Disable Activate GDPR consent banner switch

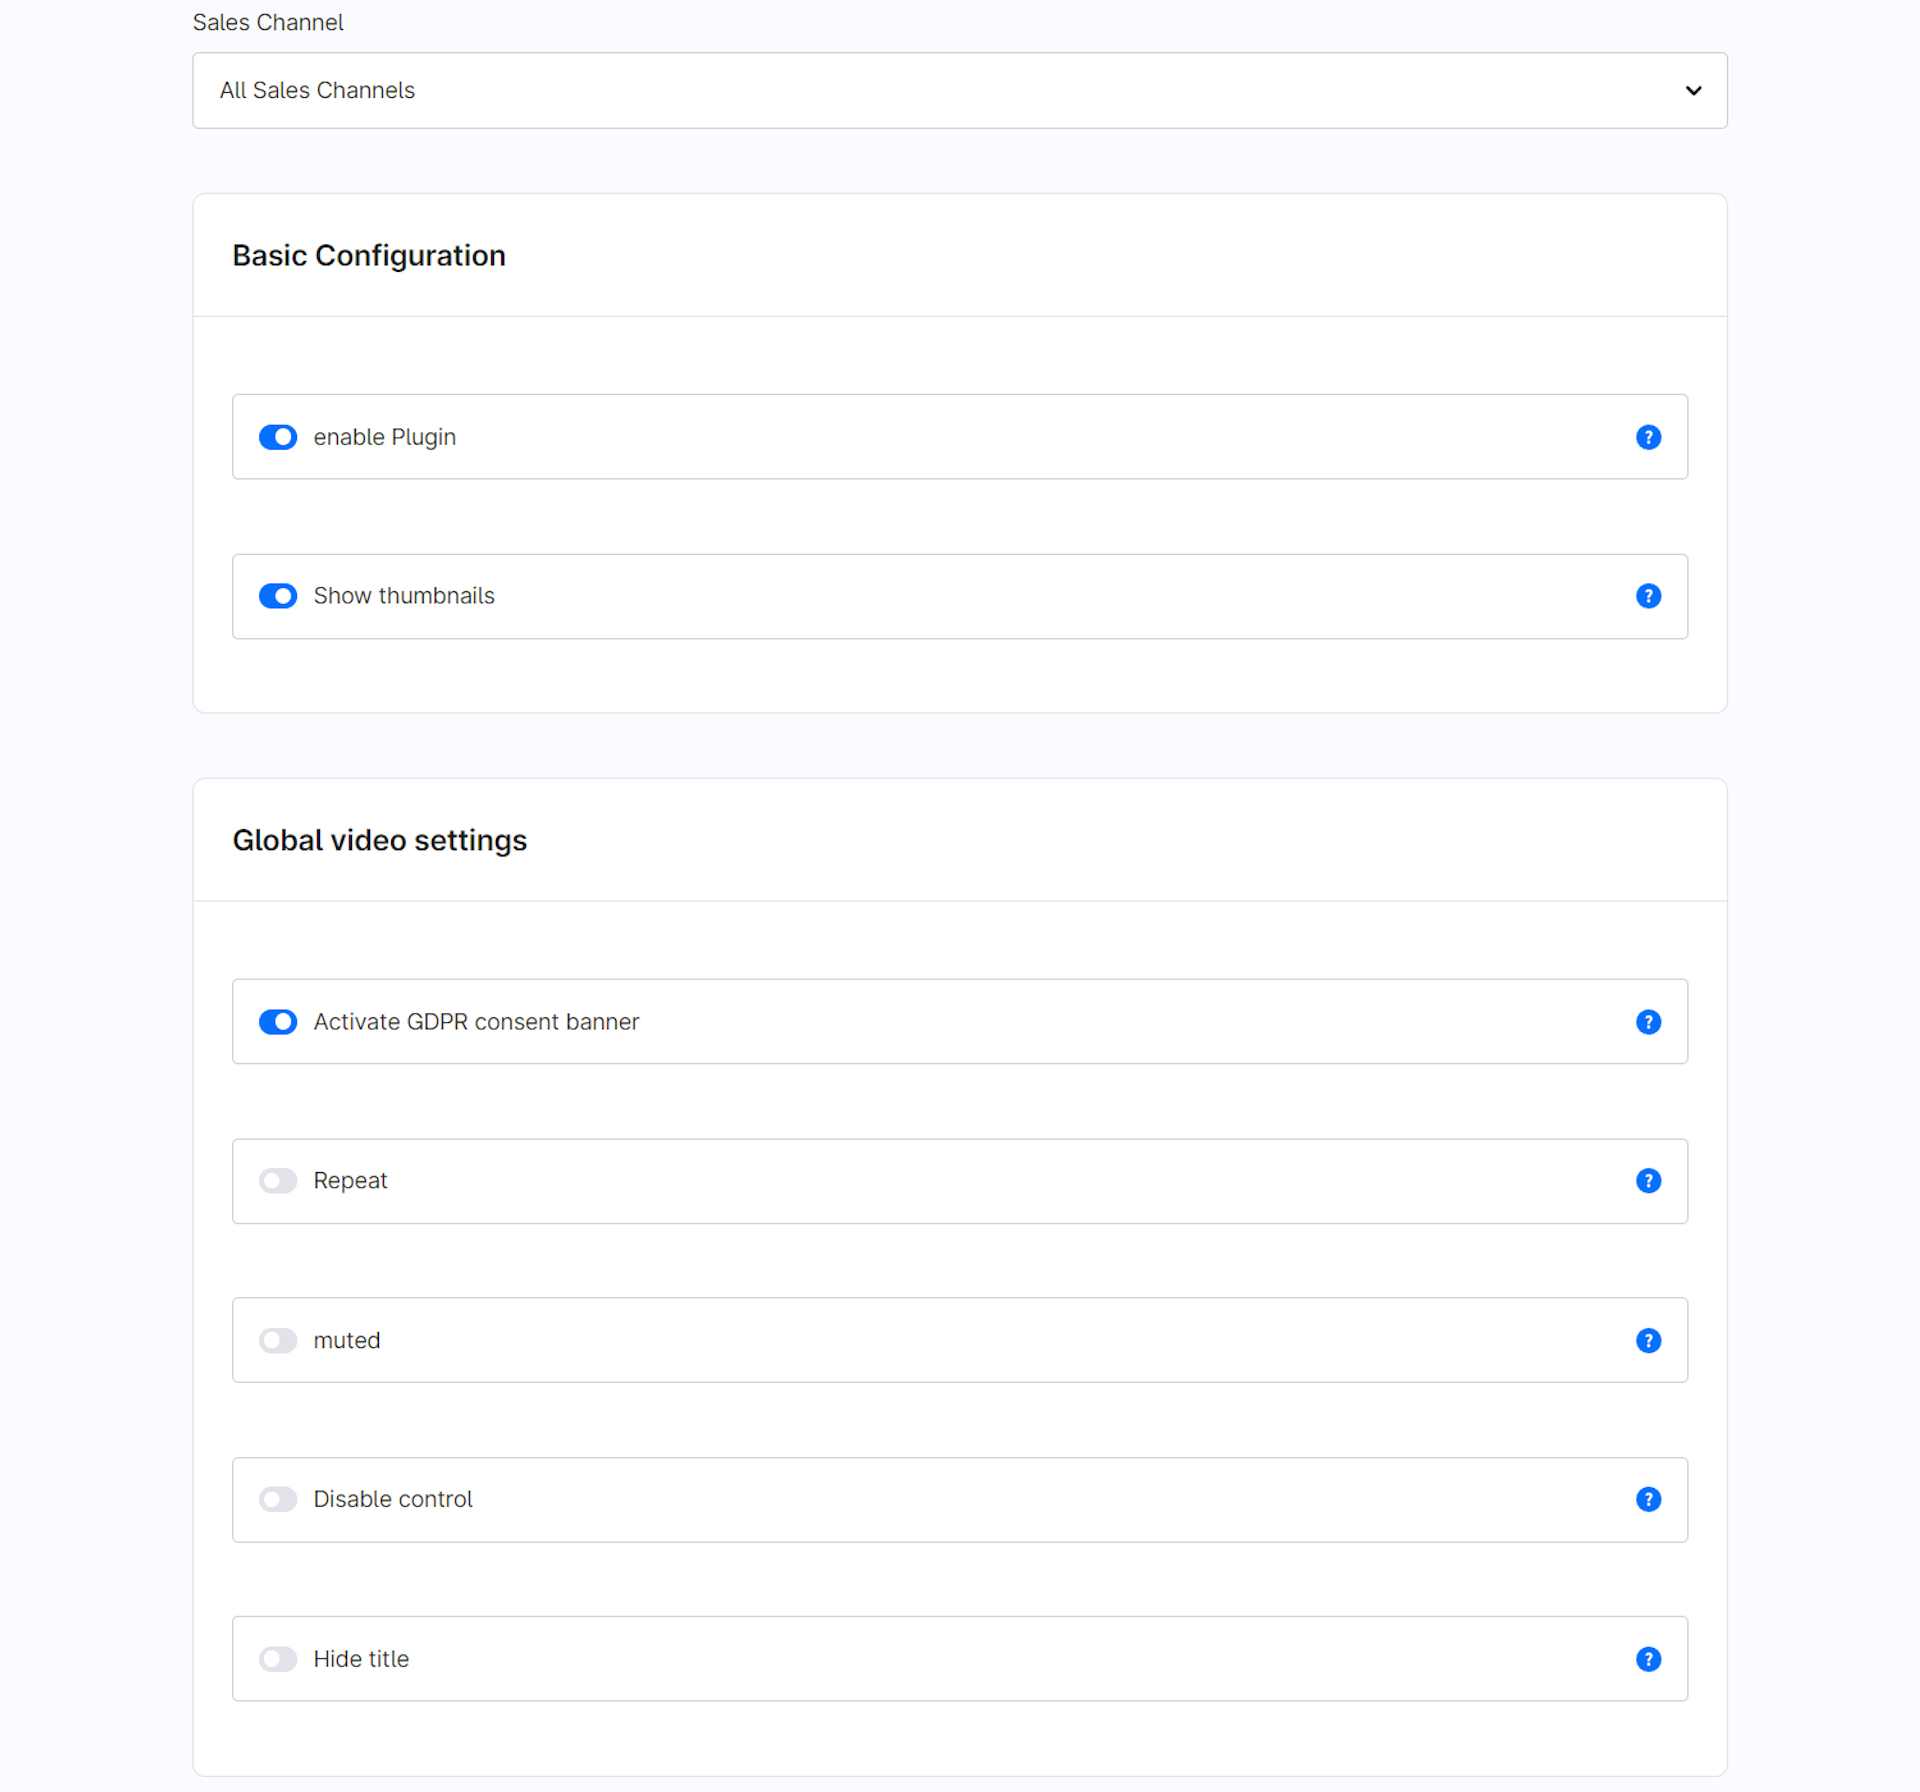(x=278, y=1022)
